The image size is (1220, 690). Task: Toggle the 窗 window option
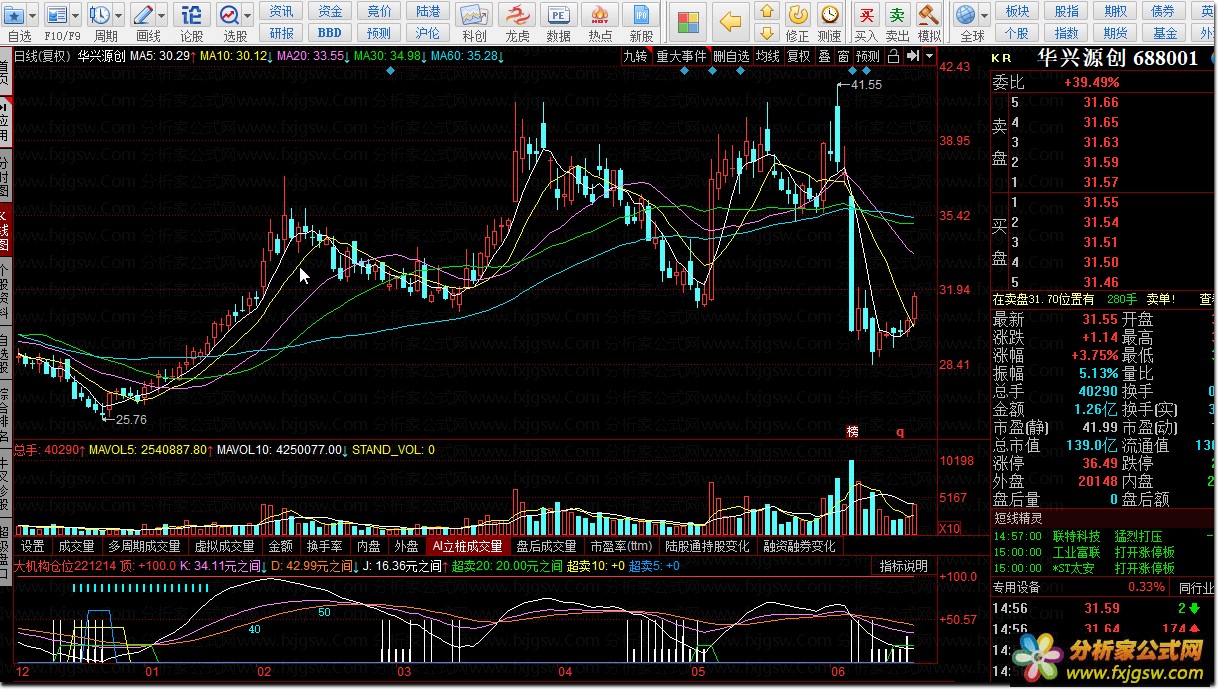click(843, 56)
